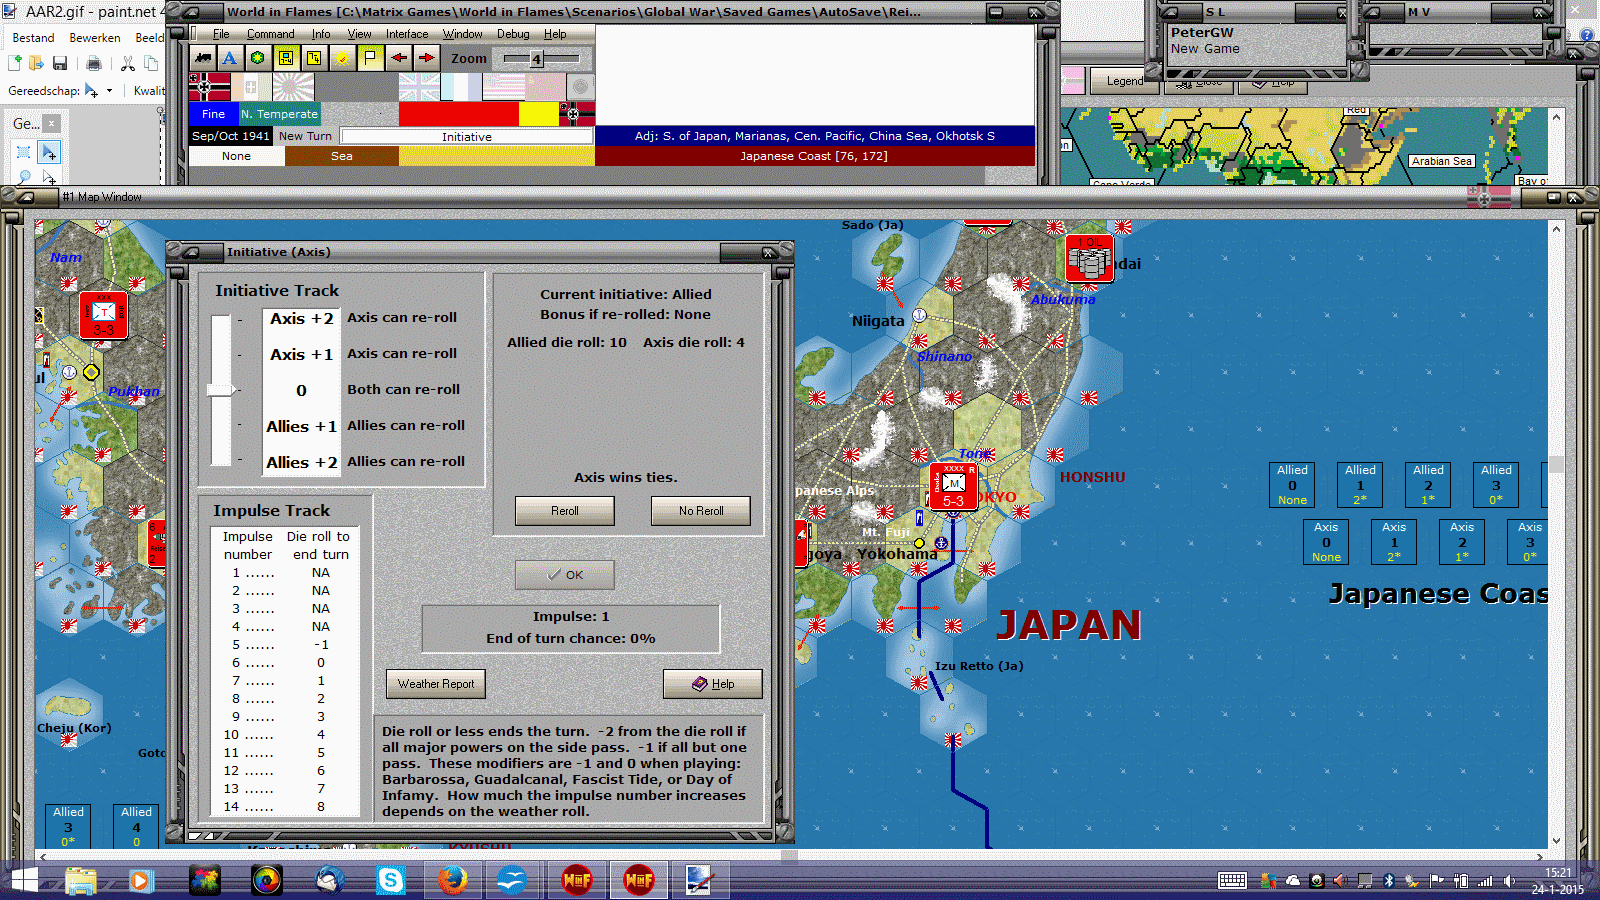Adjust the Zoom slider handle
This screenshot has height=900, width=1600.
click(x=536, y=59)
